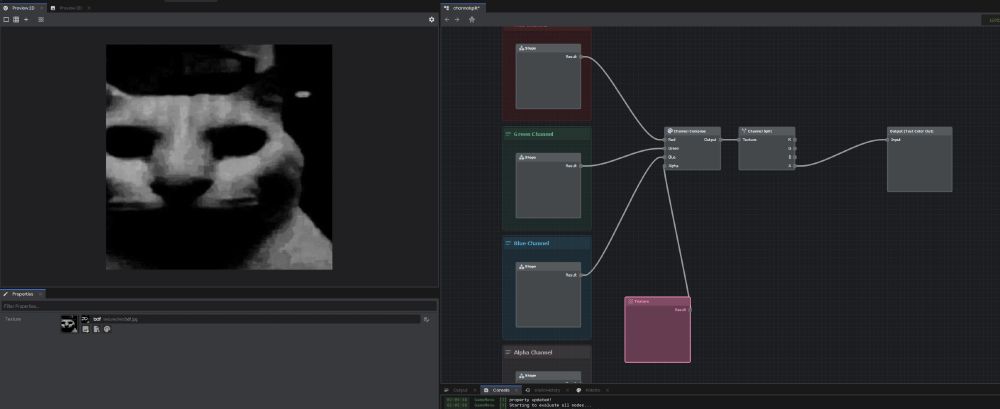Click the Texture input port on Channel Split
This screenshot has width=1000, height=409.
coord(739,140)
